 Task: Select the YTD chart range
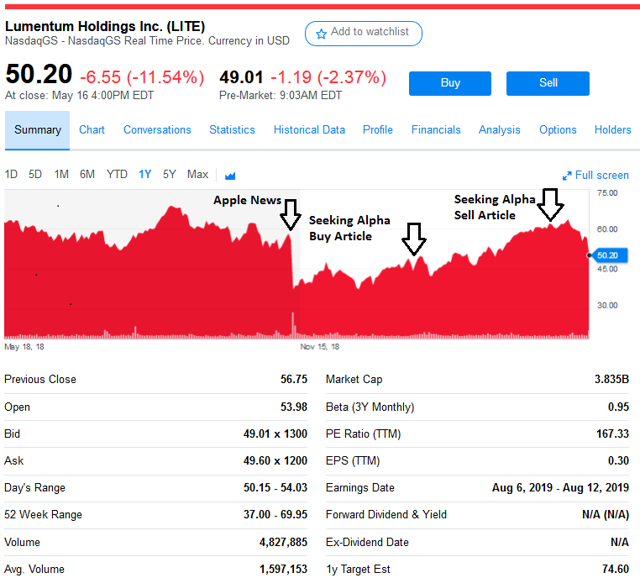[117, 175]
